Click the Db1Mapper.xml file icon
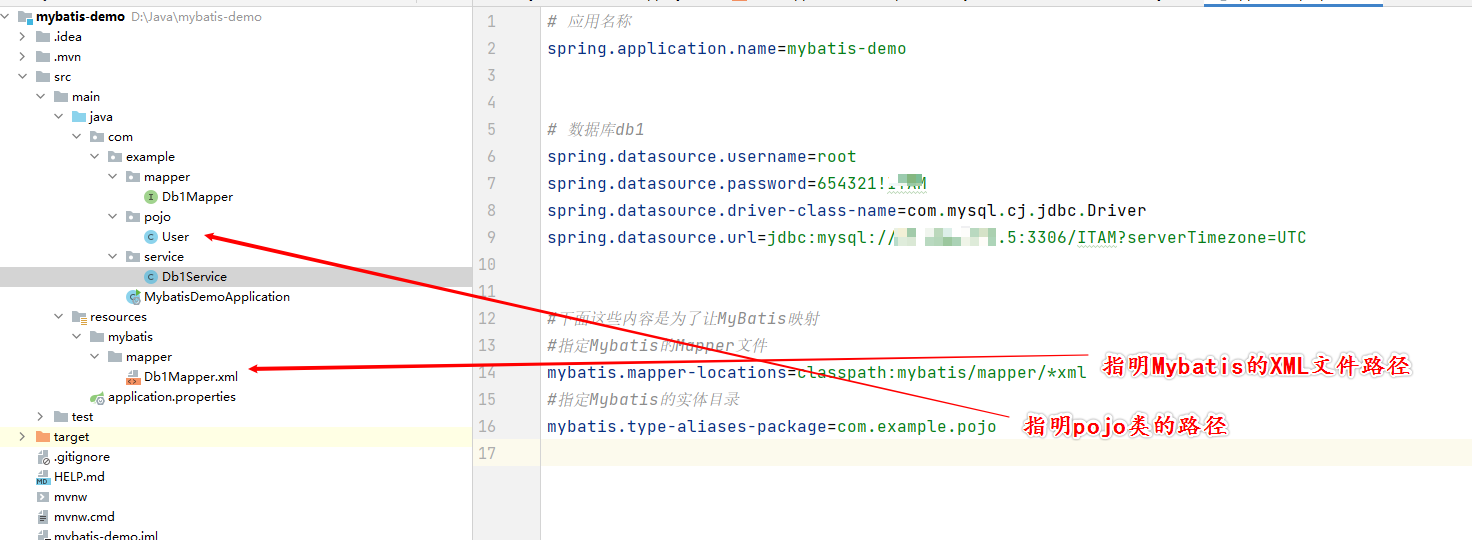Screen dimensions: 1472x540 coord(133,377)
